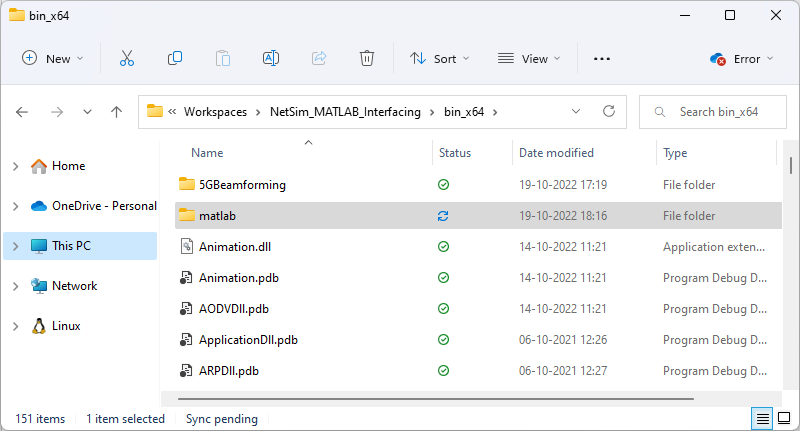Click the folder icon in address bar

pyautogui.click(x=155, y=111)
